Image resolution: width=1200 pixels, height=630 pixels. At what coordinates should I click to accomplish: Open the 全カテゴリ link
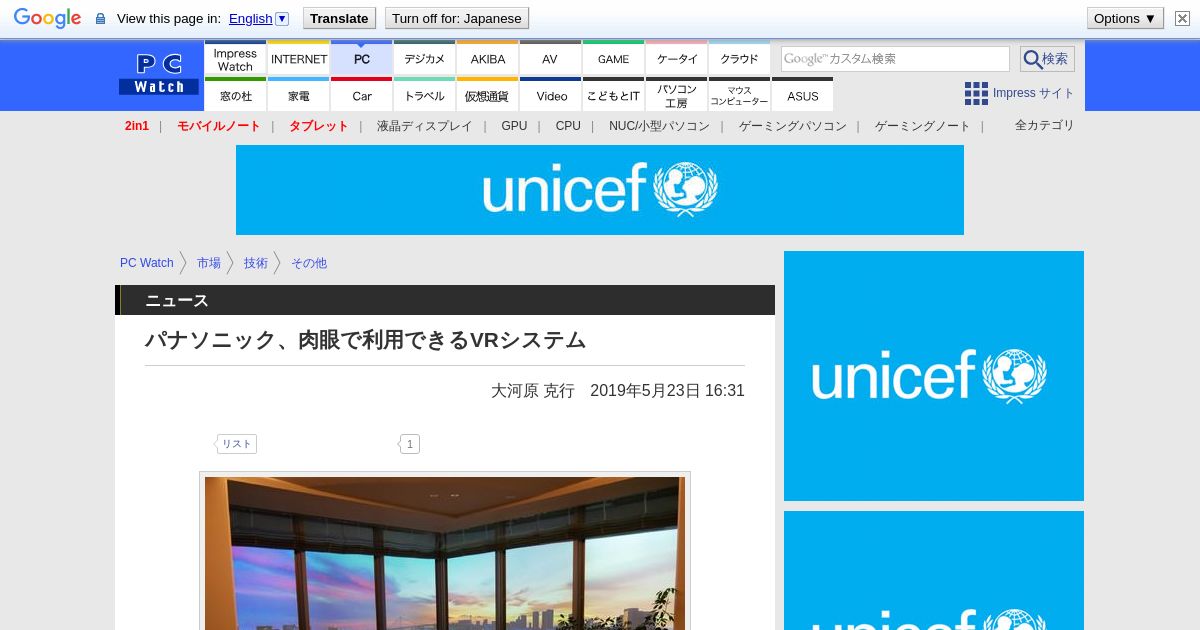click(x=1044, y=125)
